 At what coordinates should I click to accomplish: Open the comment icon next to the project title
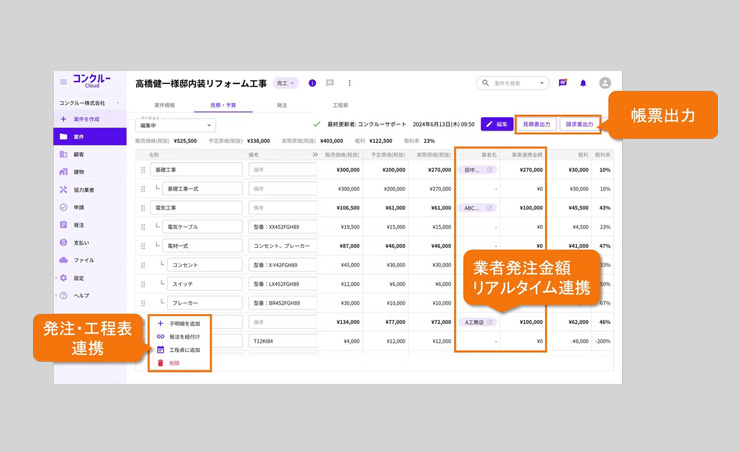(x=330, y=84)
